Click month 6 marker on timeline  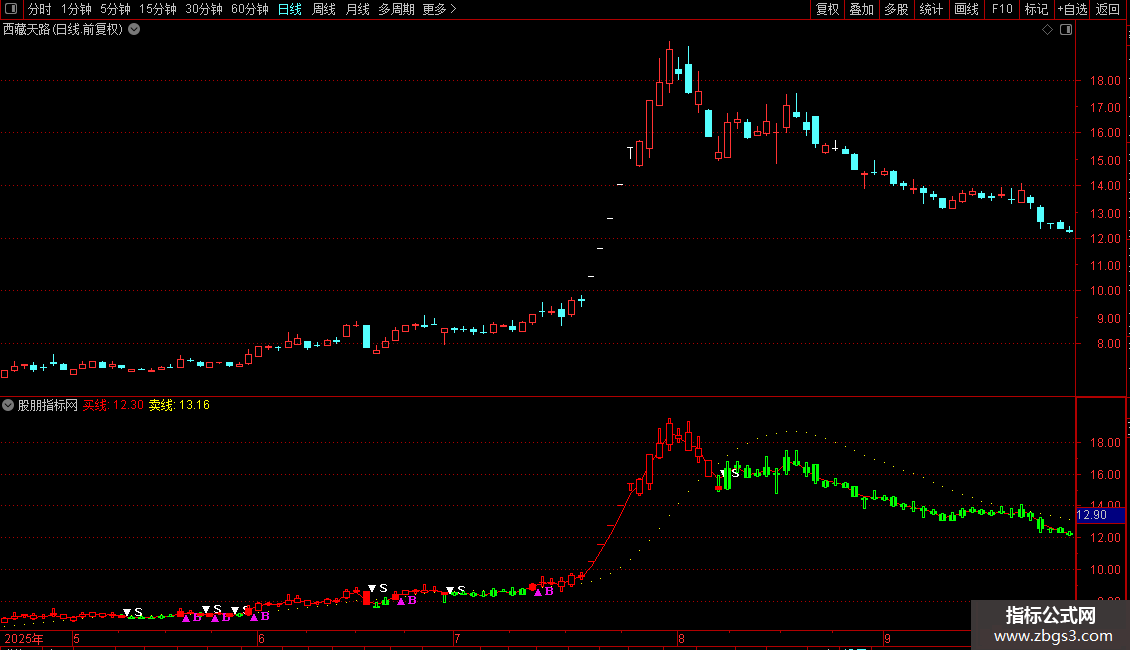[262, 638]
